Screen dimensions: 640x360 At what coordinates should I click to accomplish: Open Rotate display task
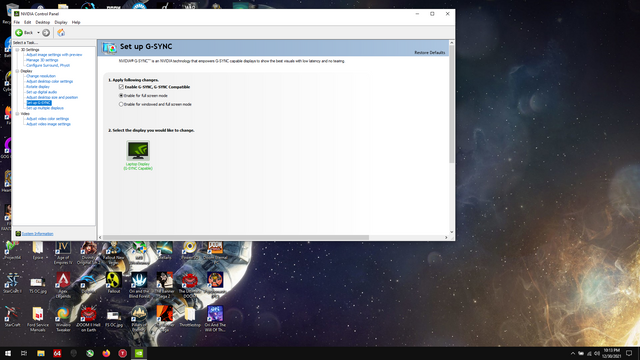38,87
